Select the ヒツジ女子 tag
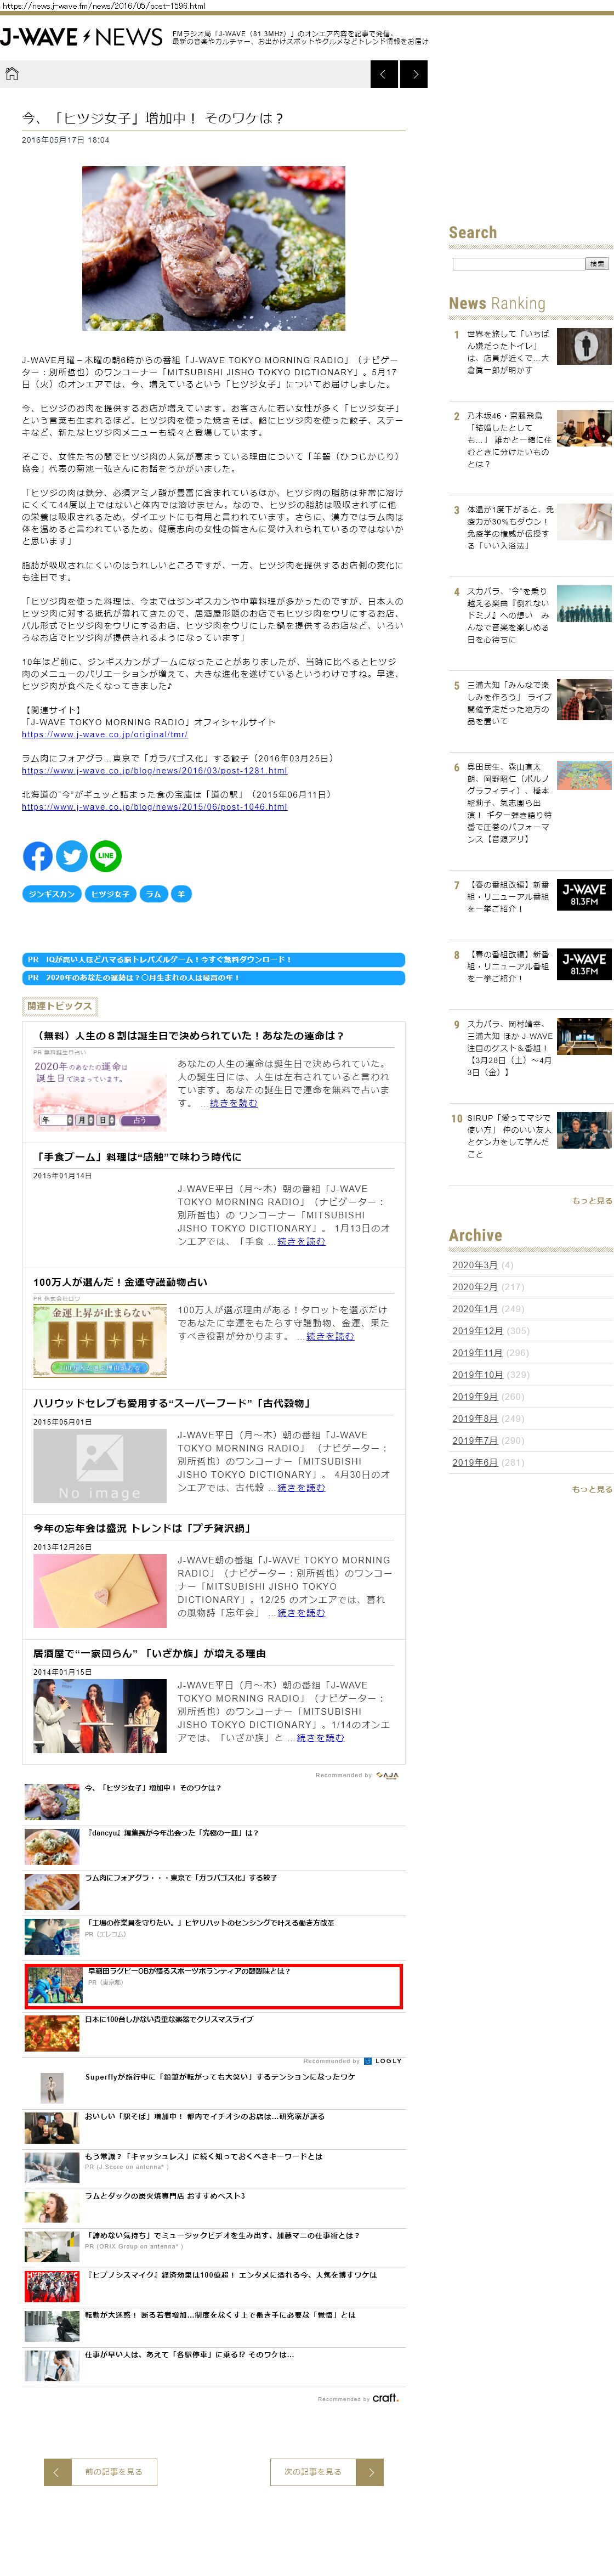Screen dimensions: 614x2576 tap(110, 894)
